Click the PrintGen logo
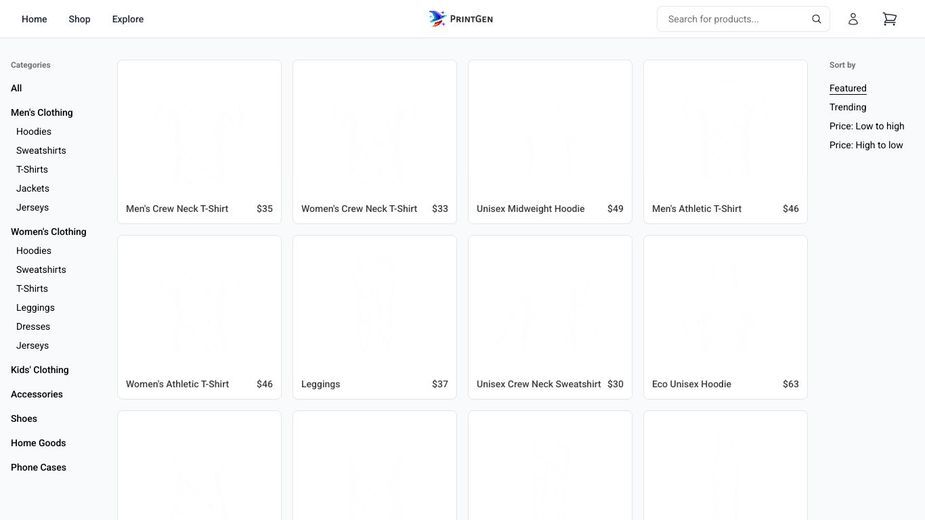This screenshot has width=925, height=520. (x=461, y=19)
